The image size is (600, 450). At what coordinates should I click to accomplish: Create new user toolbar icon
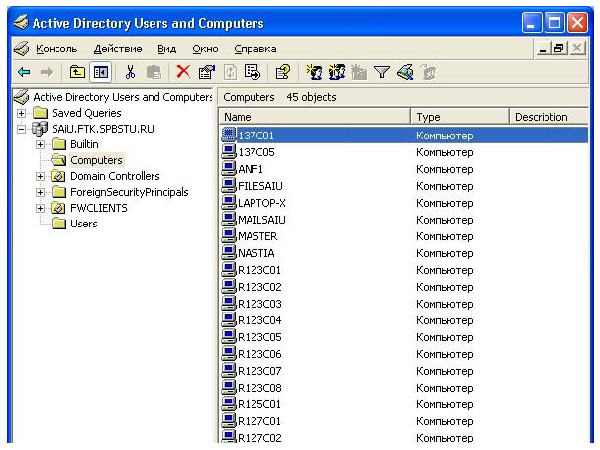[314, 72]
